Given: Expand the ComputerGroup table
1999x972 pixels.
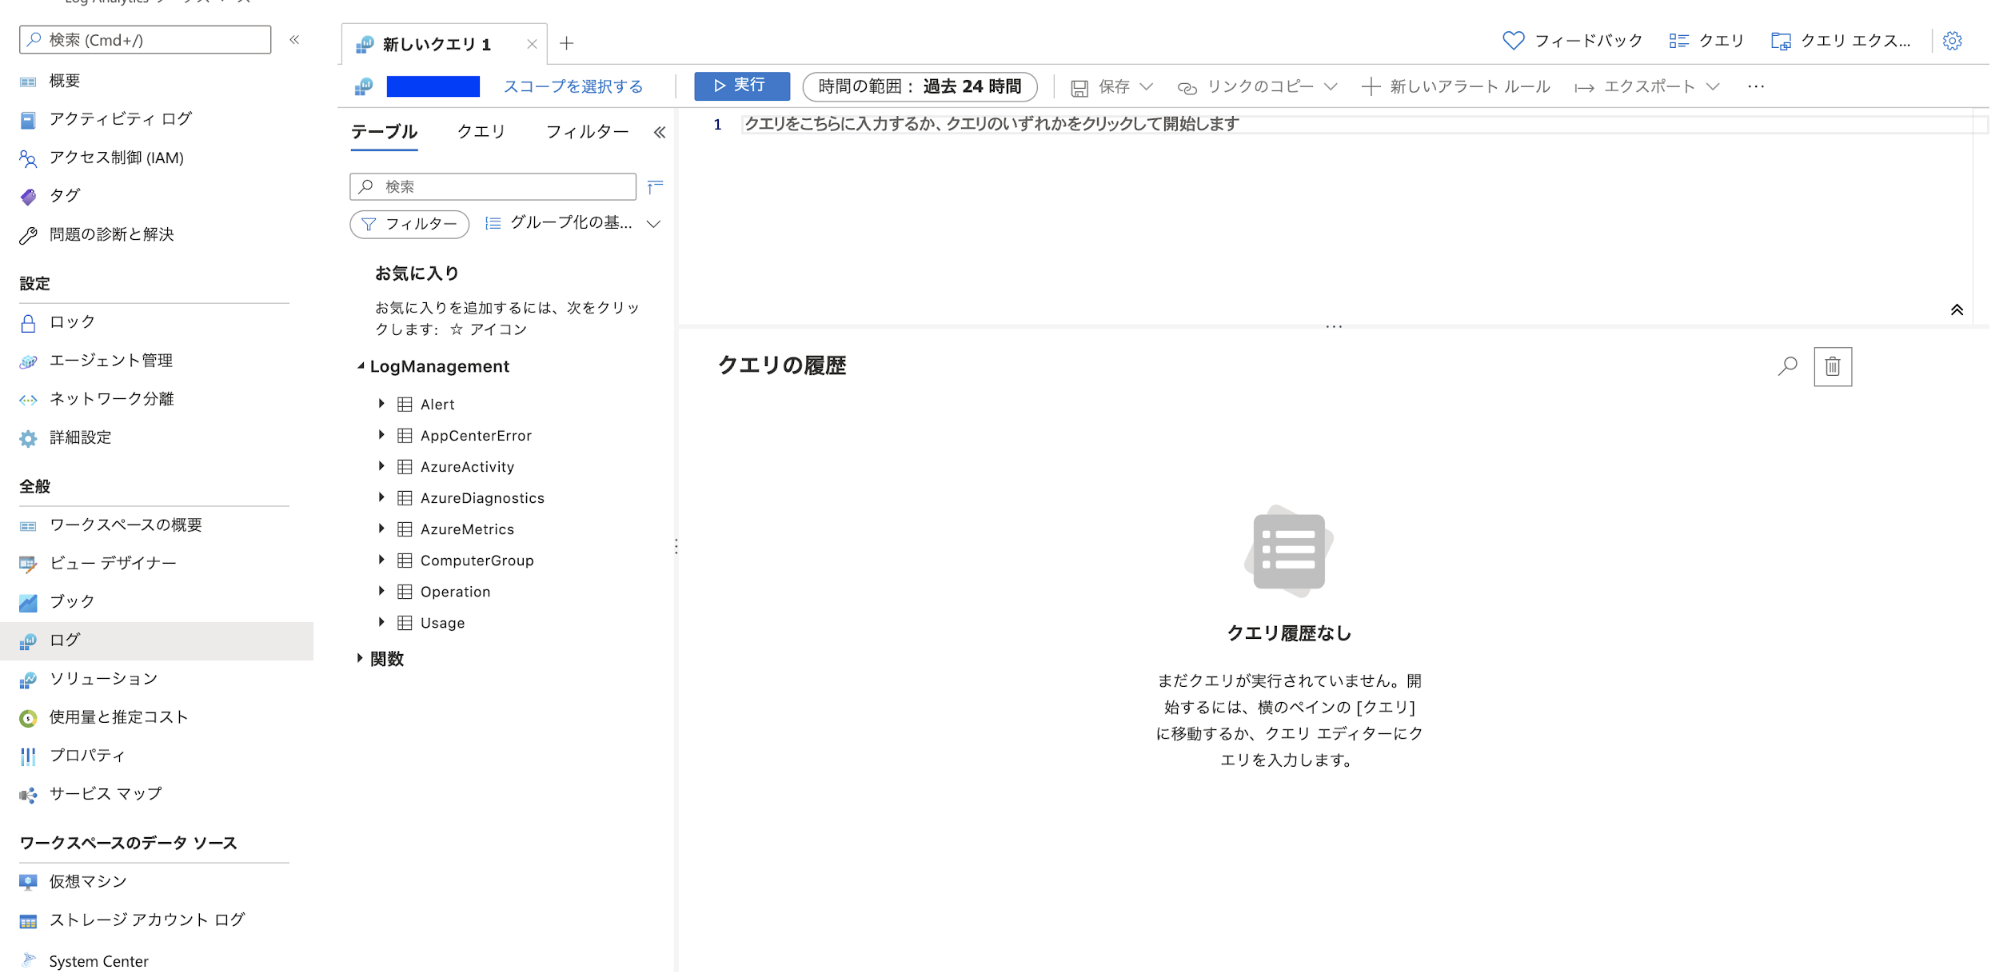Looking at the screenshot, I should pos(381,560).
